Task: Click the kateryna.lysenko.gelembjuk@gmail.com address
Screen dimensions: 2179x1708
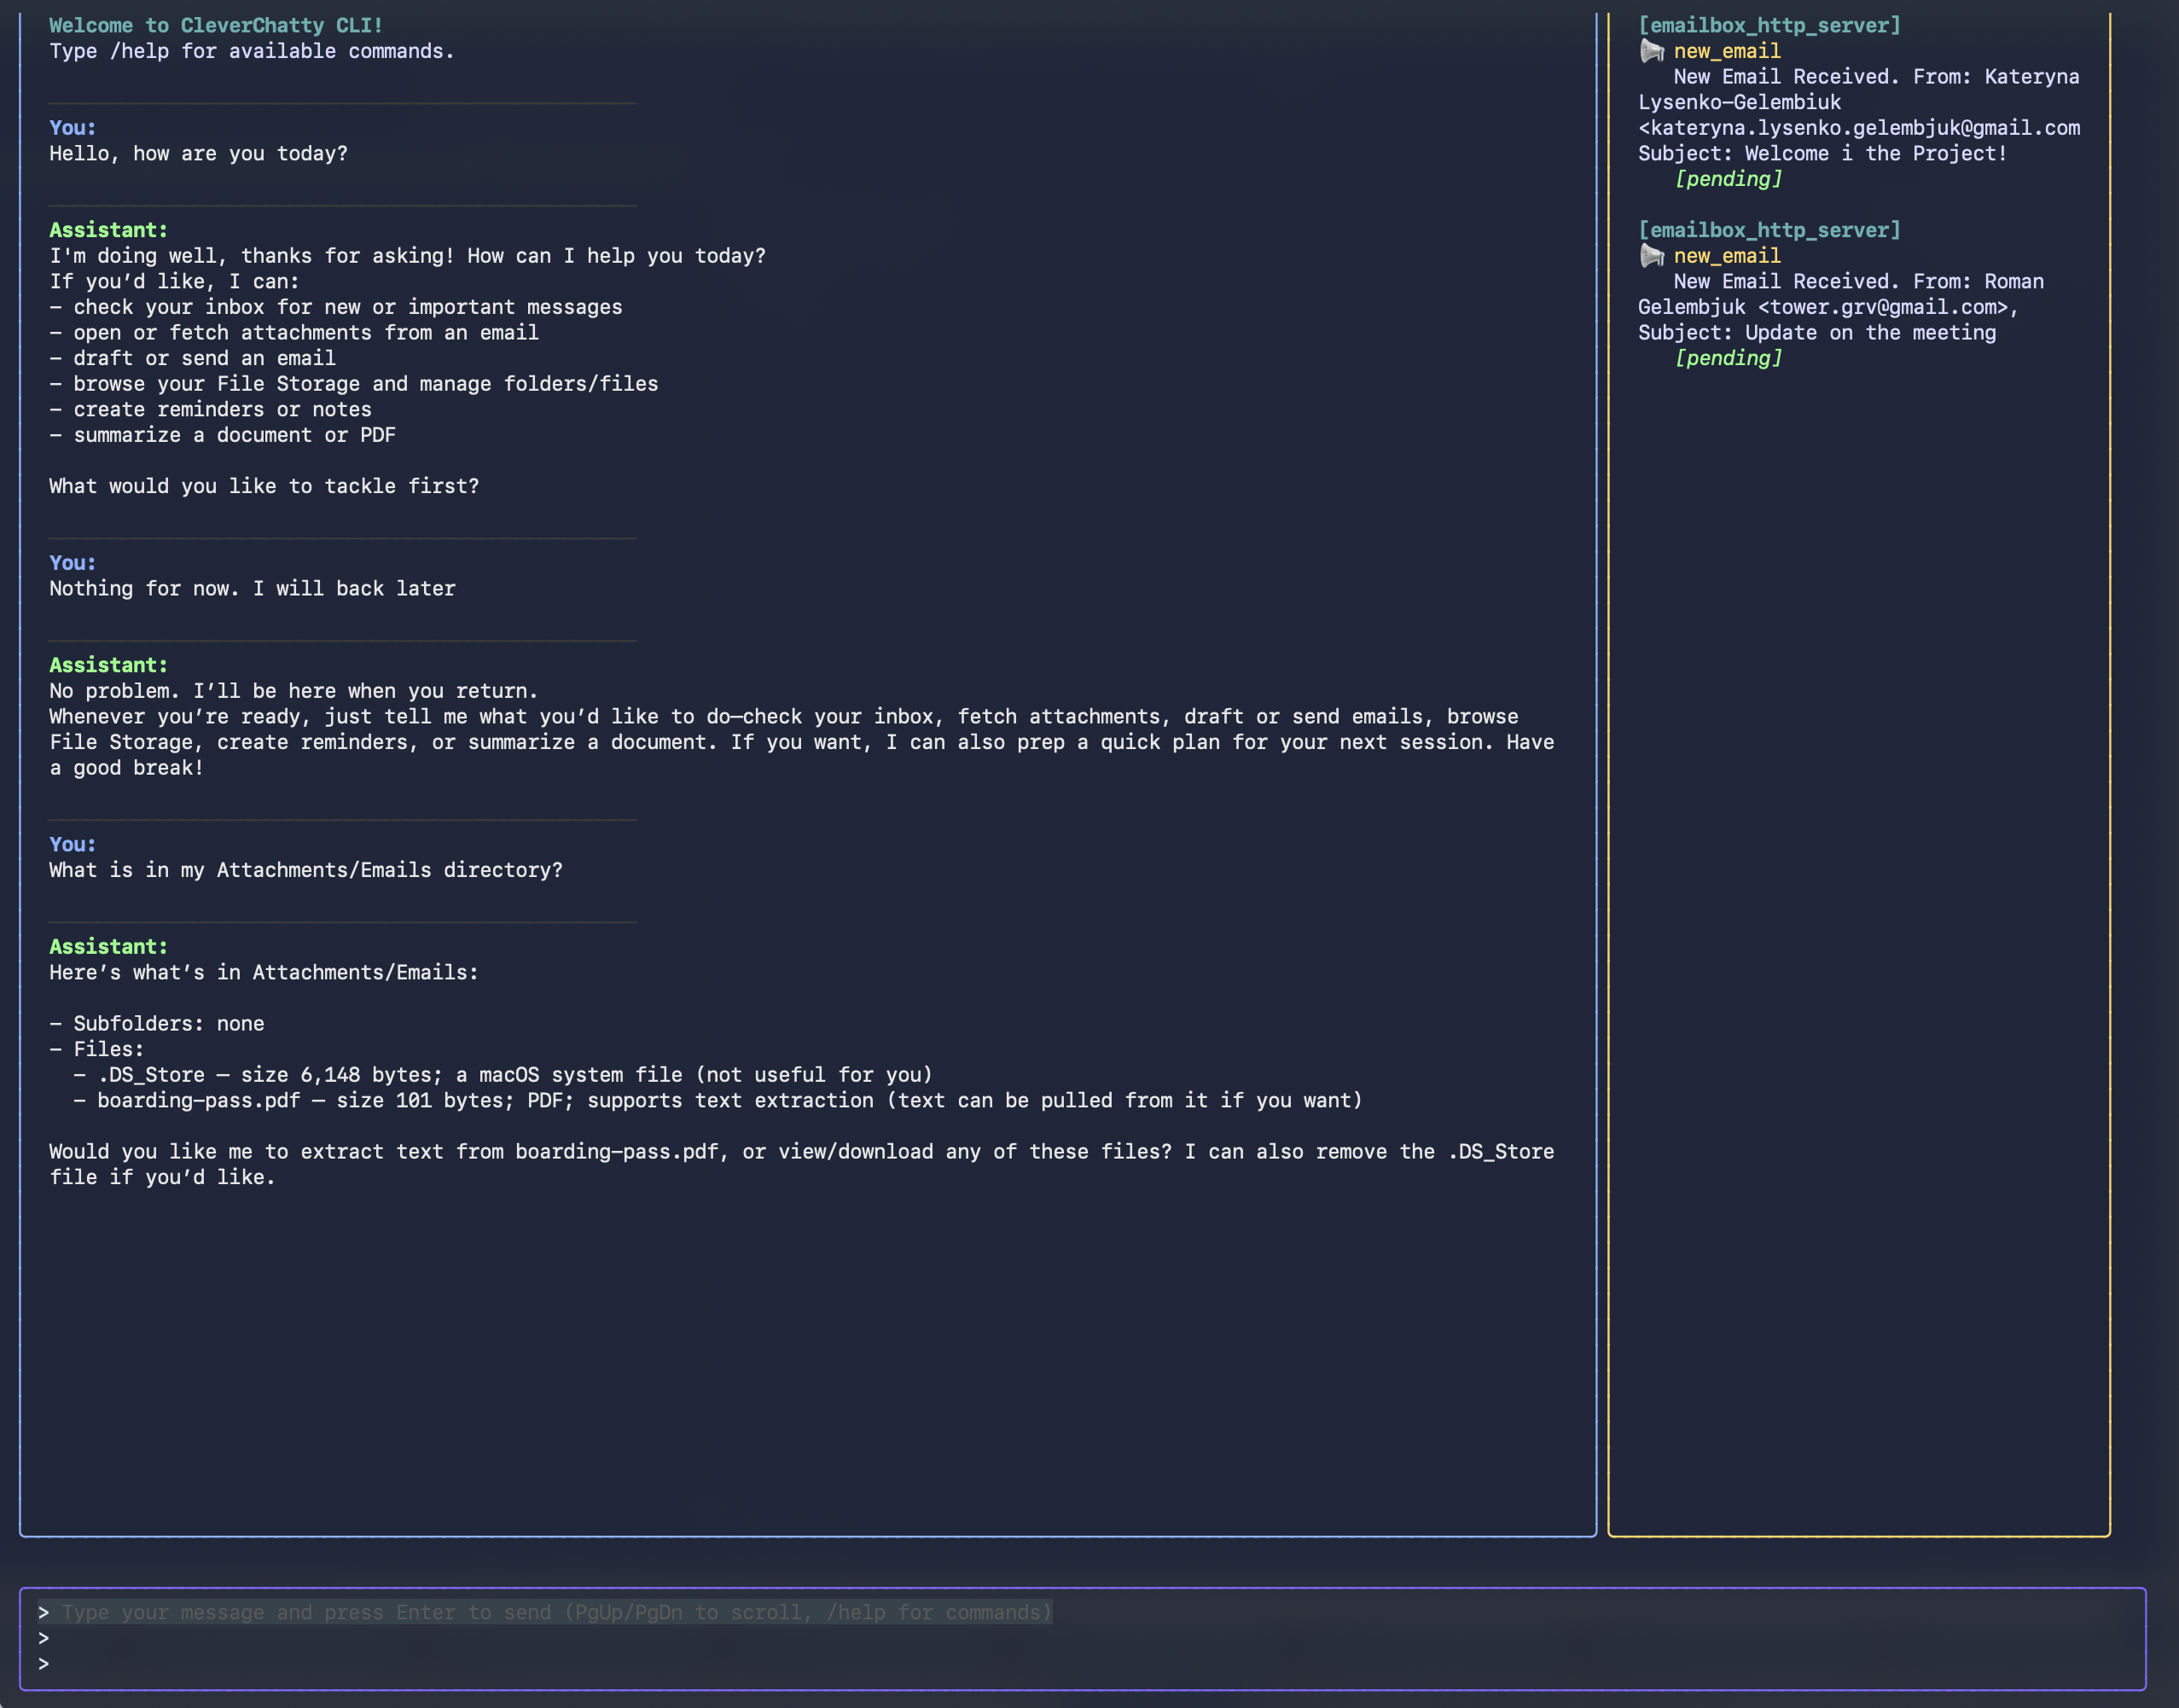Action: point(1864,128)
